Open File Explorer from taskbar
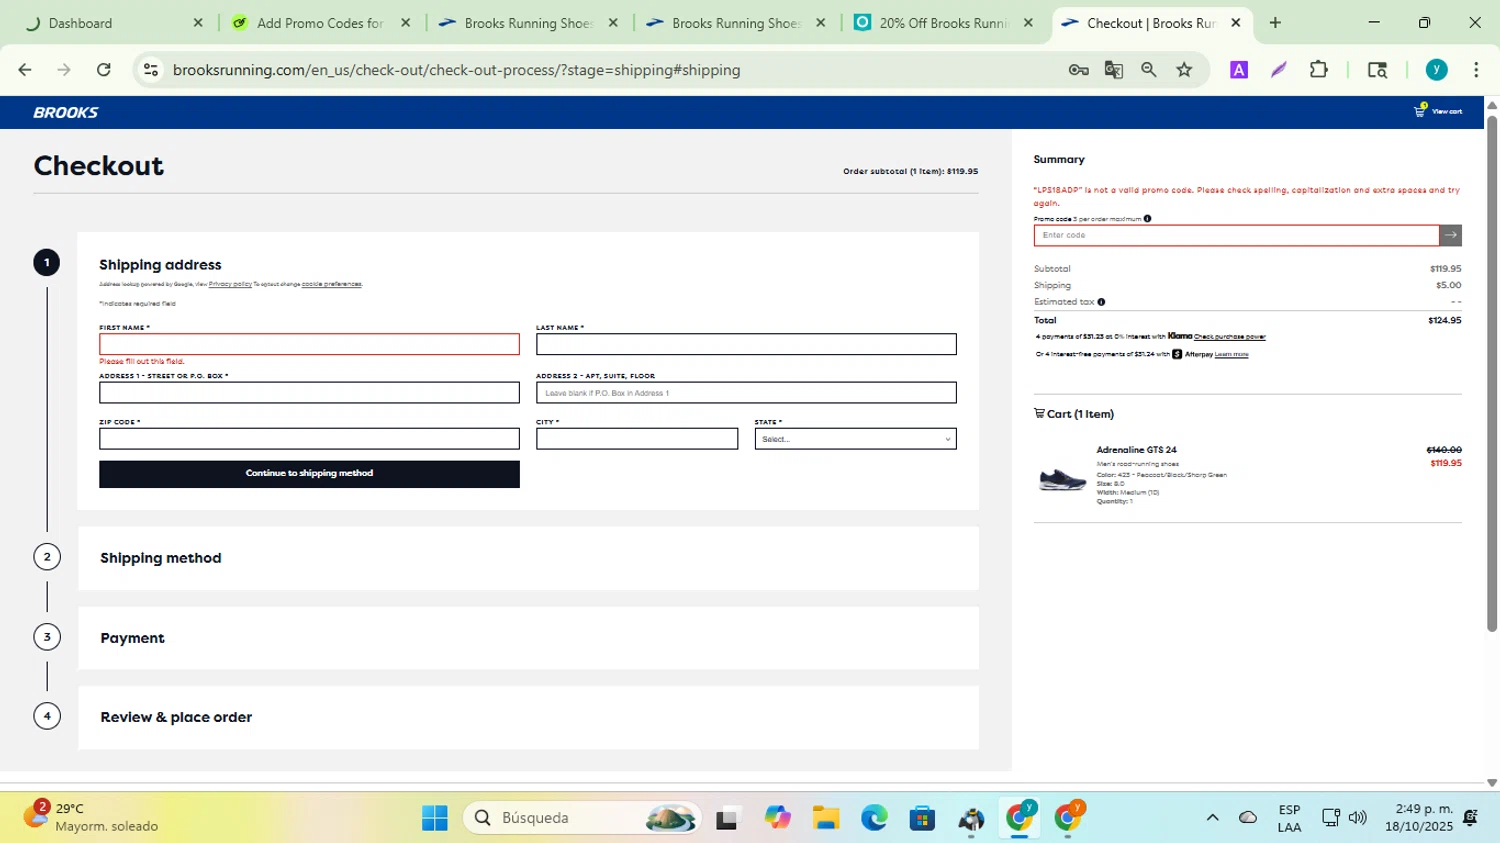Viewport: 1500px width, 843px height. [825, 818]
